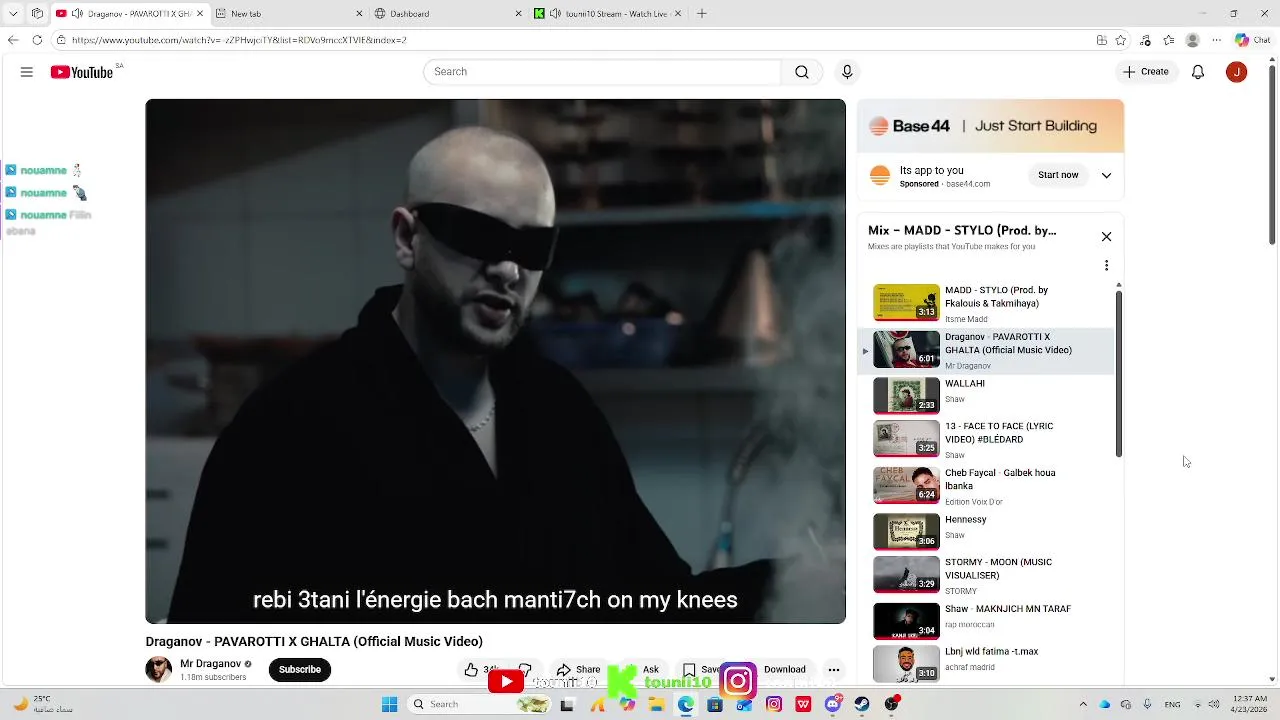Mute the Draganov YouTube tab audio
Image resolution: width=1280 pixels, height=720 pixels.
(77, 13)
